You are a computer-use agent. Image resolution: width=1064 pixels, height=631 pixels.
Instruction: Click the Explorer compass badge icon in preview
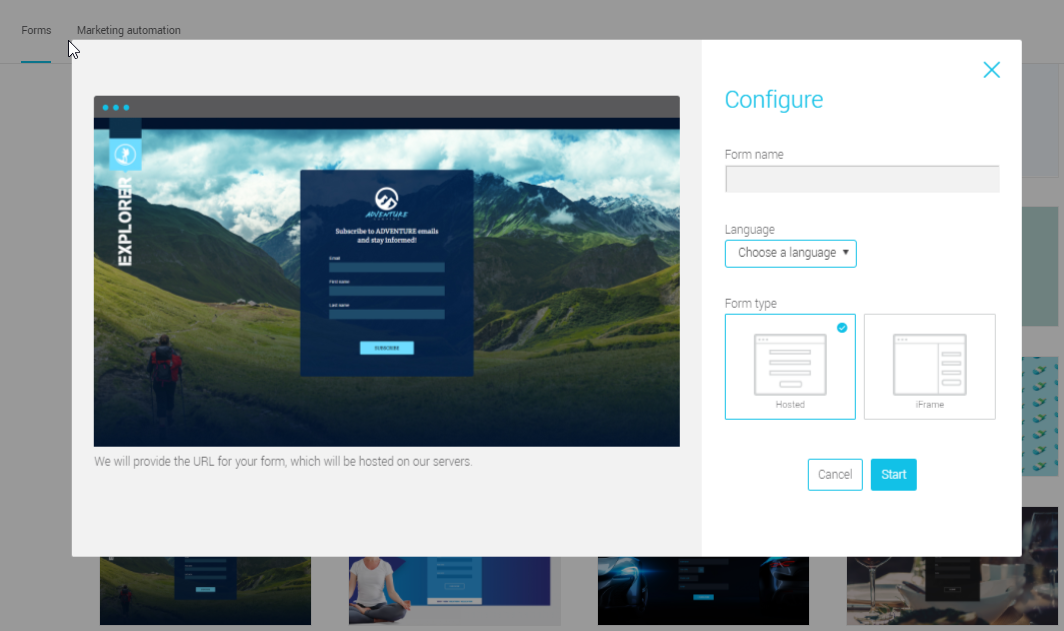coord(125,154)
